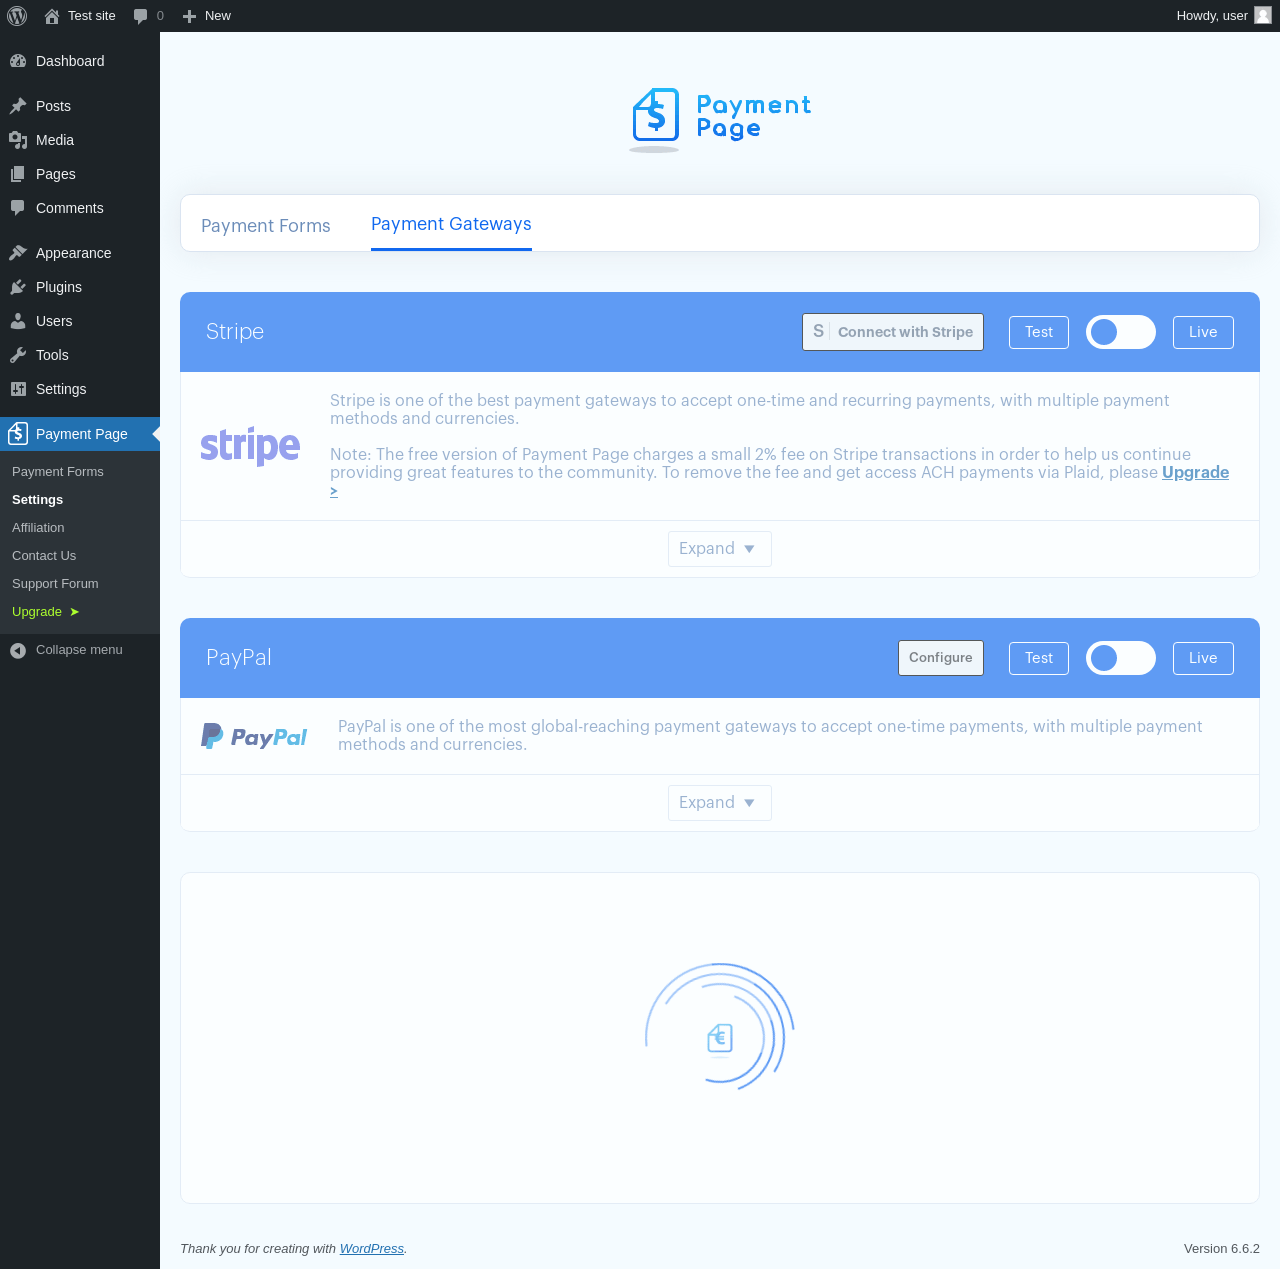Image resolution: width=1280 pixels, height=1269 pixels.
Task: Click the PayPal Configure button
Action: point(941,658)
